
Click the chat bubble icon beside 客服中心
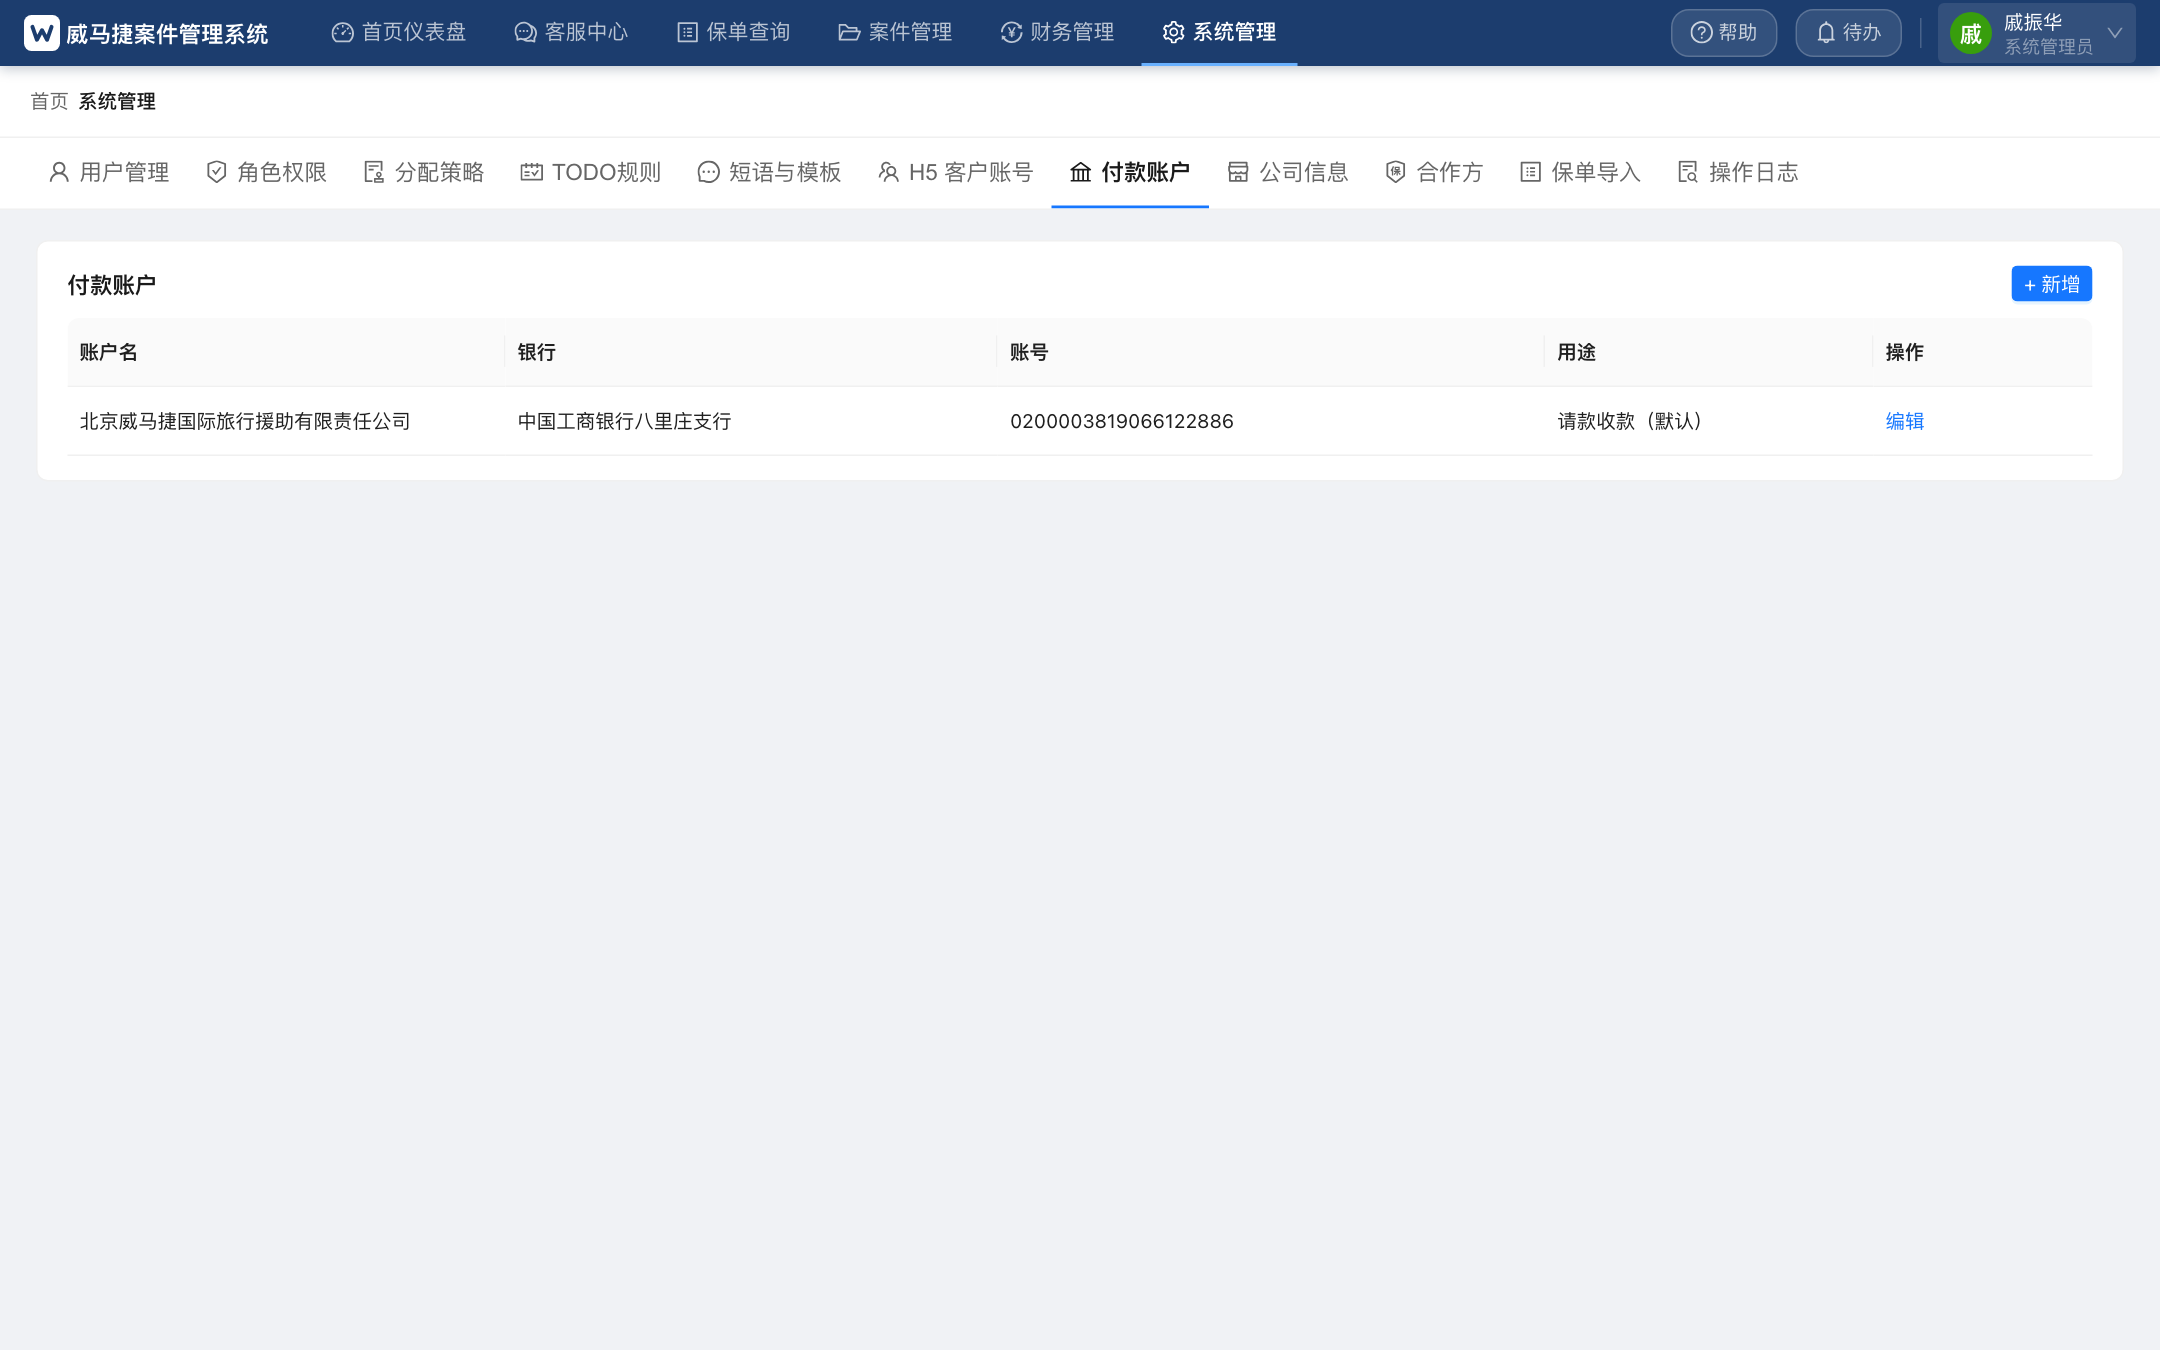coord(525,33)
